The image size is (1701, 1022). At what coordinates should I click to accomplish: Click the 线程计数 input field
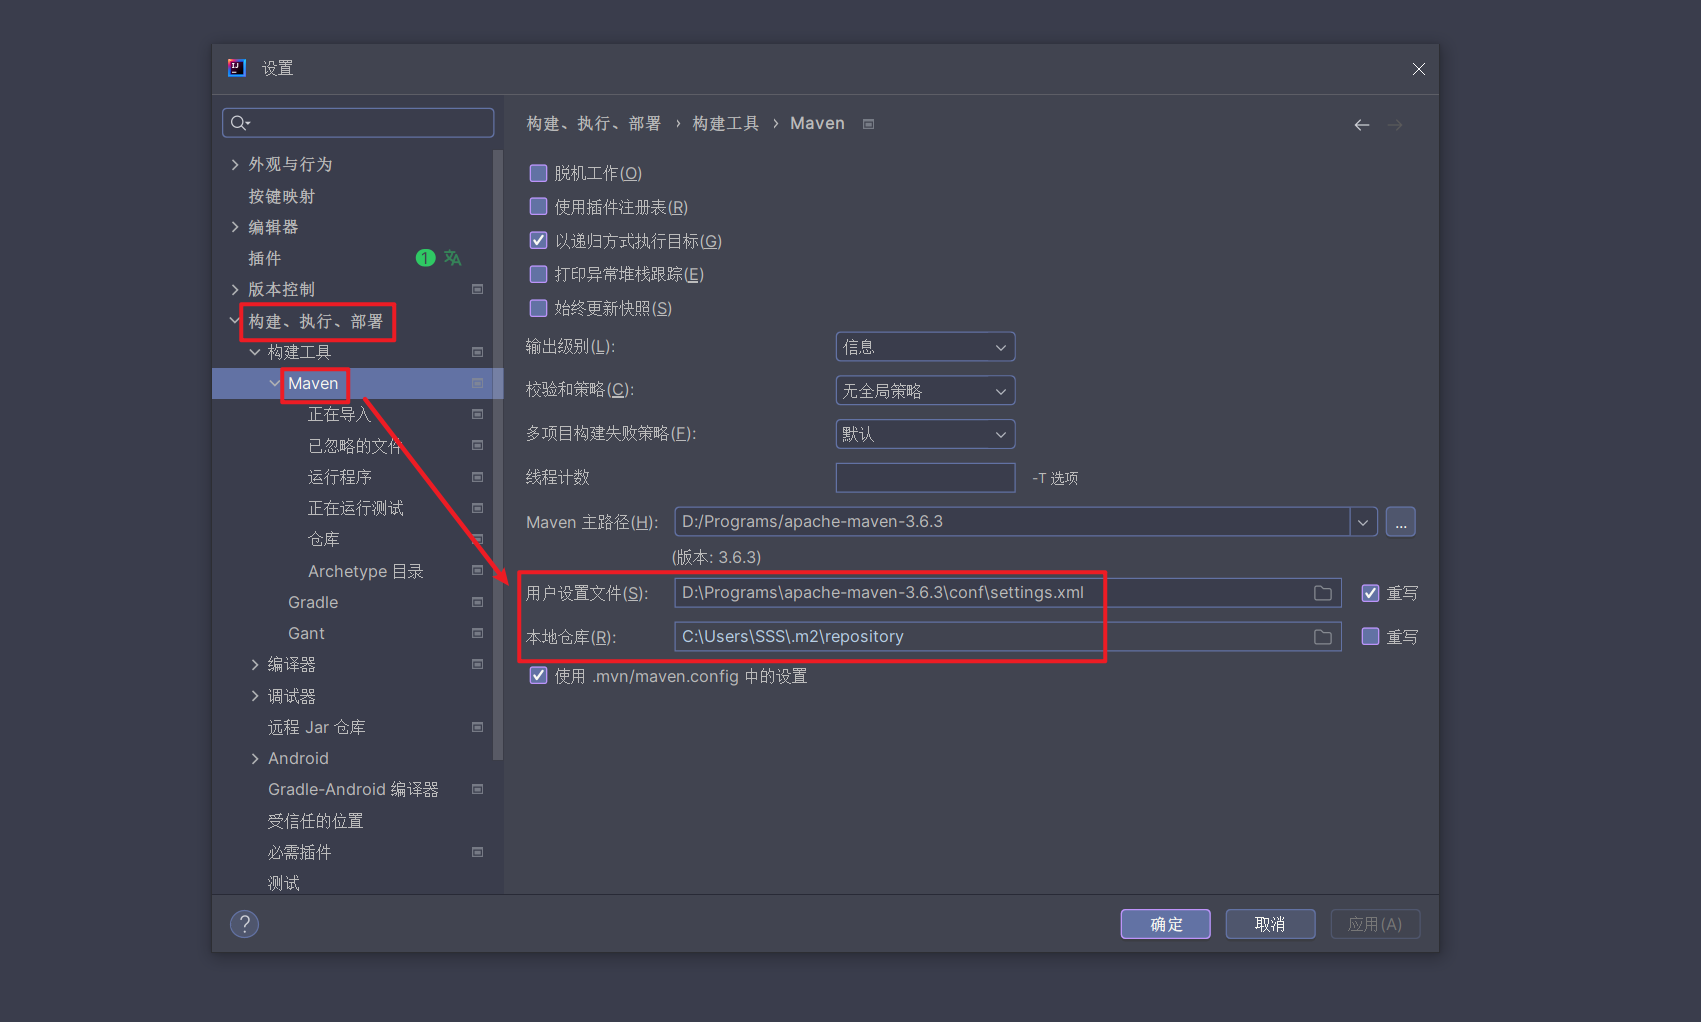pos(925,478)
